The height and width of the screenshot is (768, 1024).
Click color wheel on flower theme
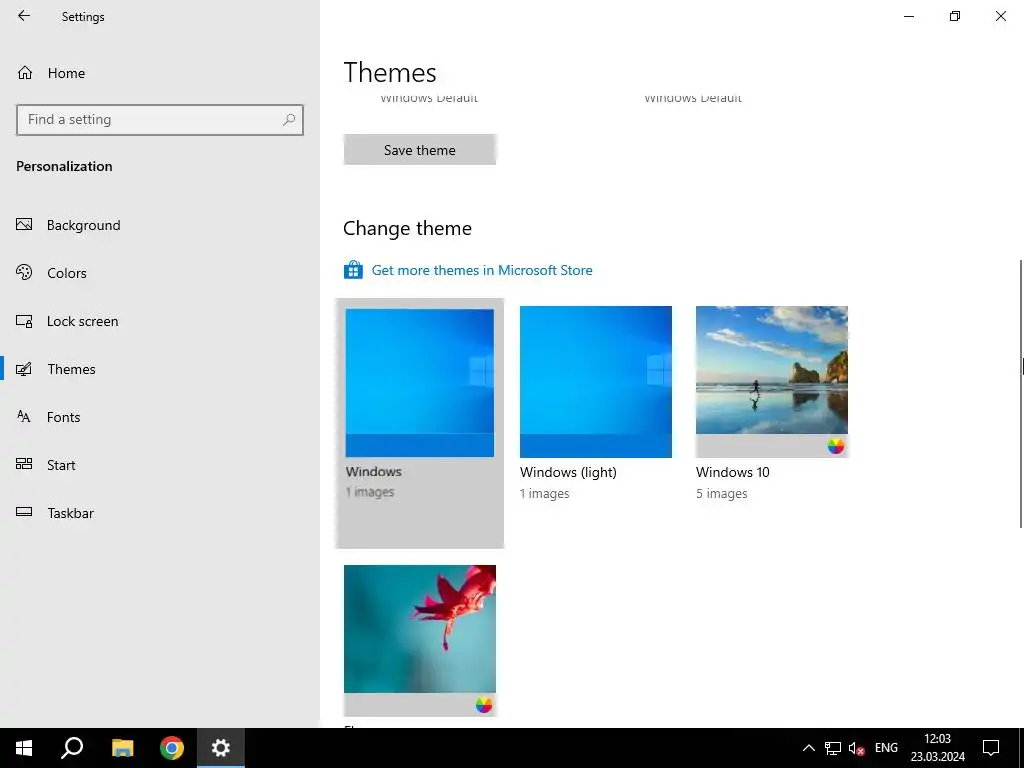[x=484, y=705]
